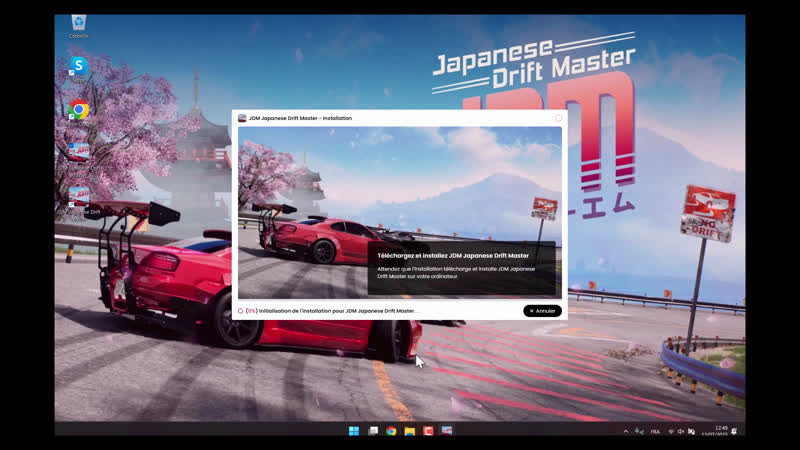Click the battery status tray icon
This screenshot has height=450, width=800.
[691, 432]
